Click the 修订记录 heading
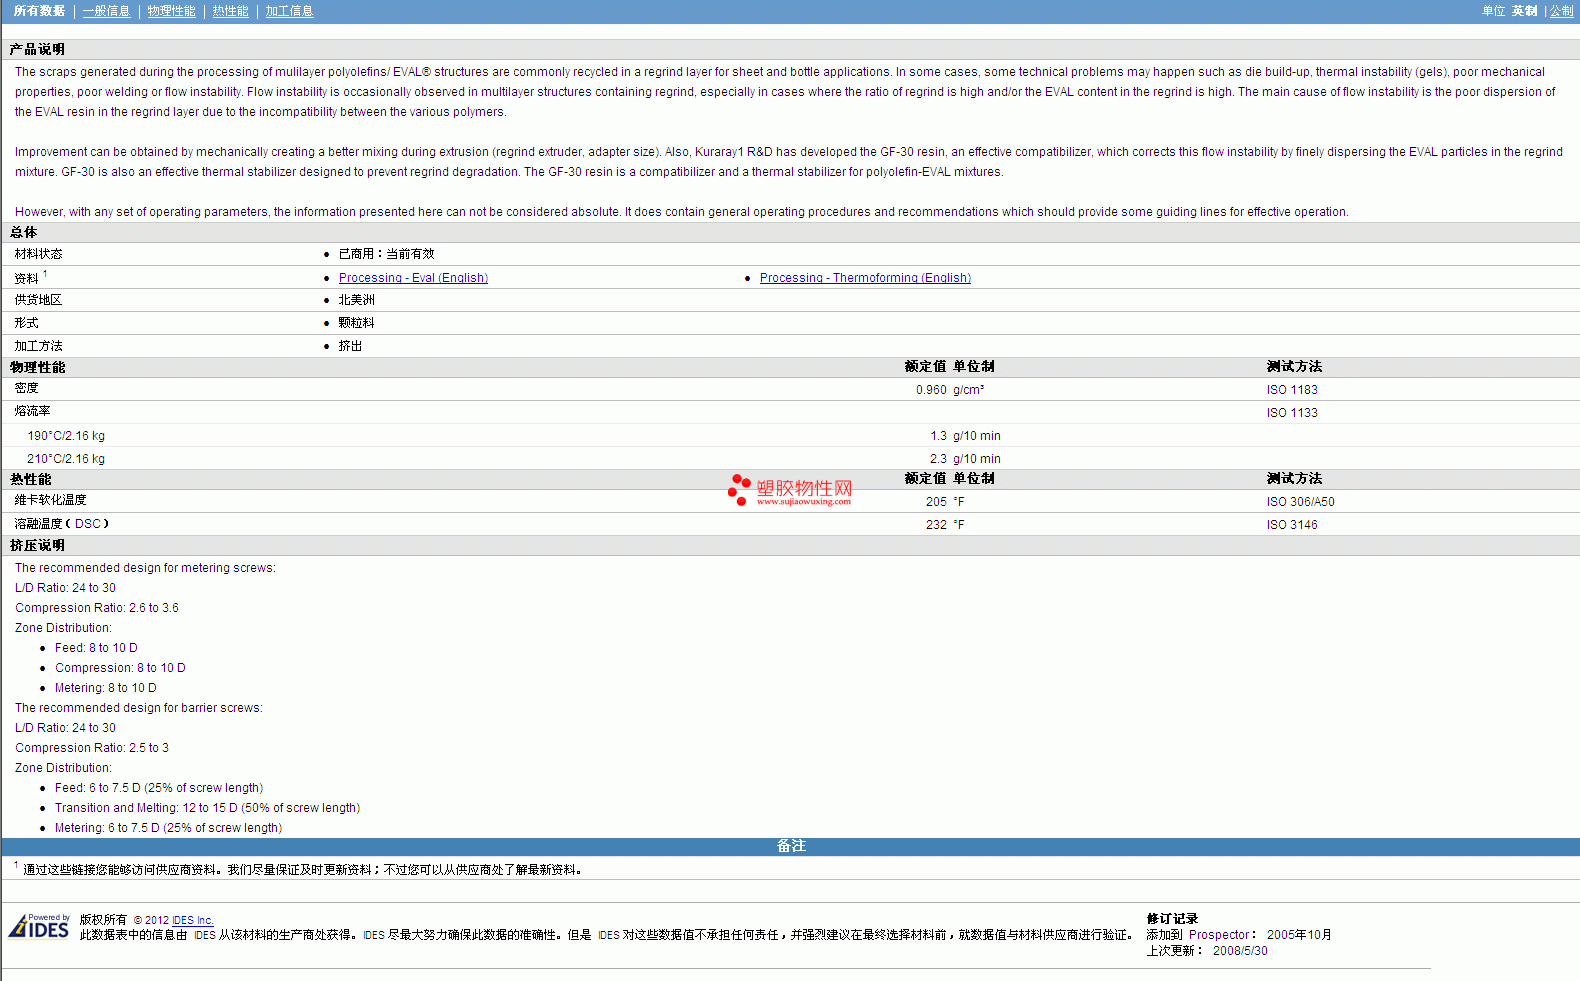The width and height of the screenshot is (1580, 981). 1172,918
